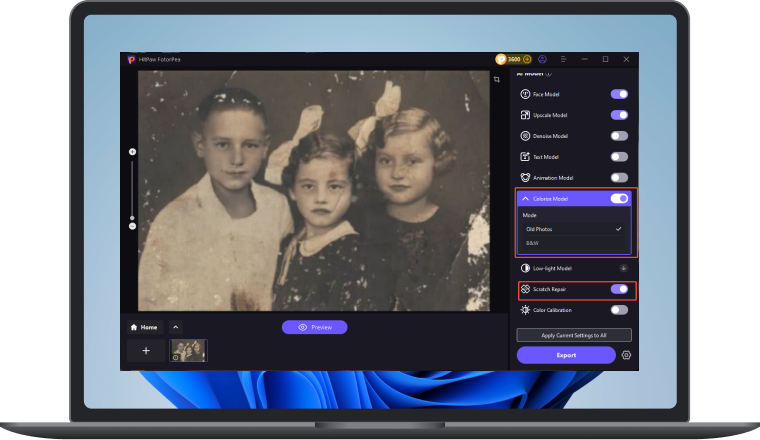Open export settings gear icon
Image resolution: width=760 pixels, height=440 pixels.
point(626,355)
